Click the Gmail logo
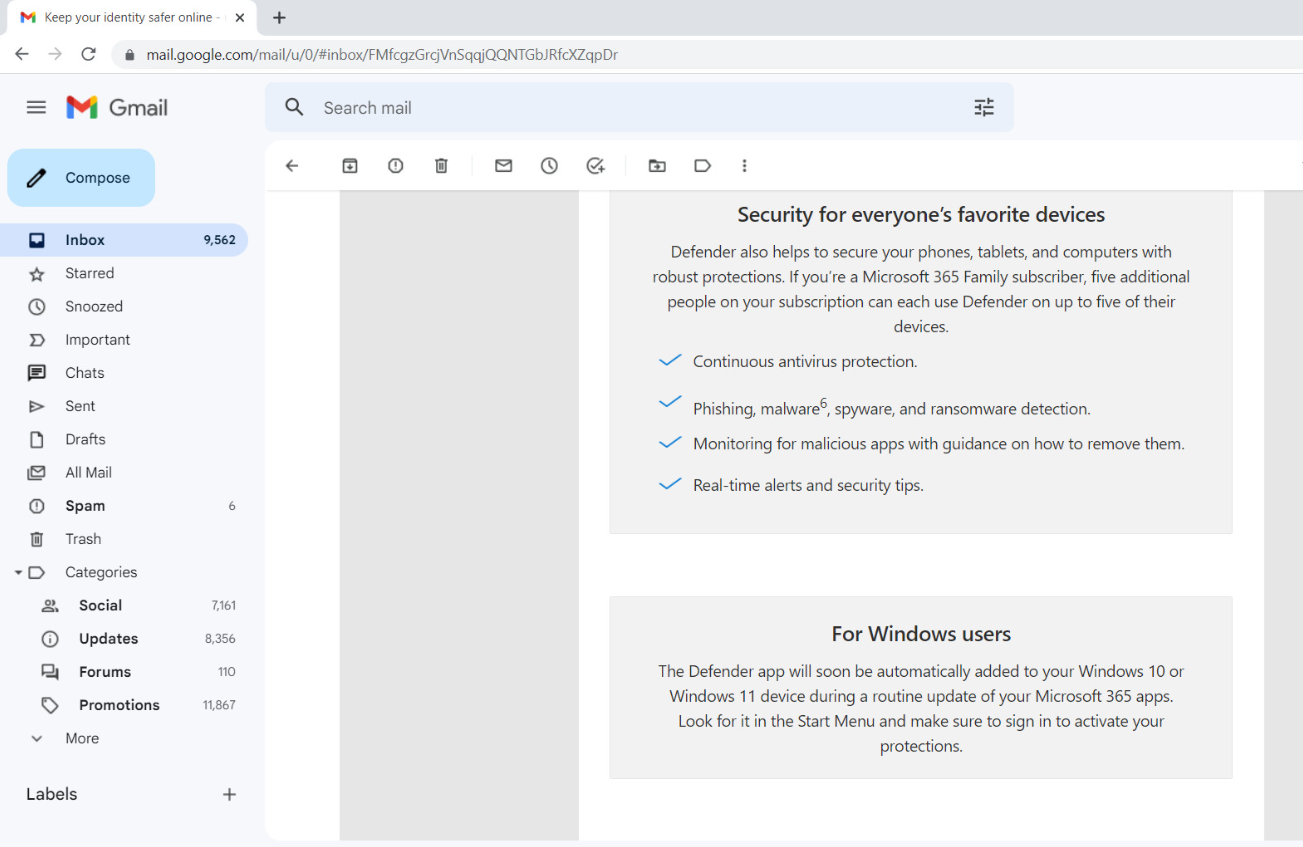The width and height of the screenshot is (1303, 847). (x=117, y=107)
